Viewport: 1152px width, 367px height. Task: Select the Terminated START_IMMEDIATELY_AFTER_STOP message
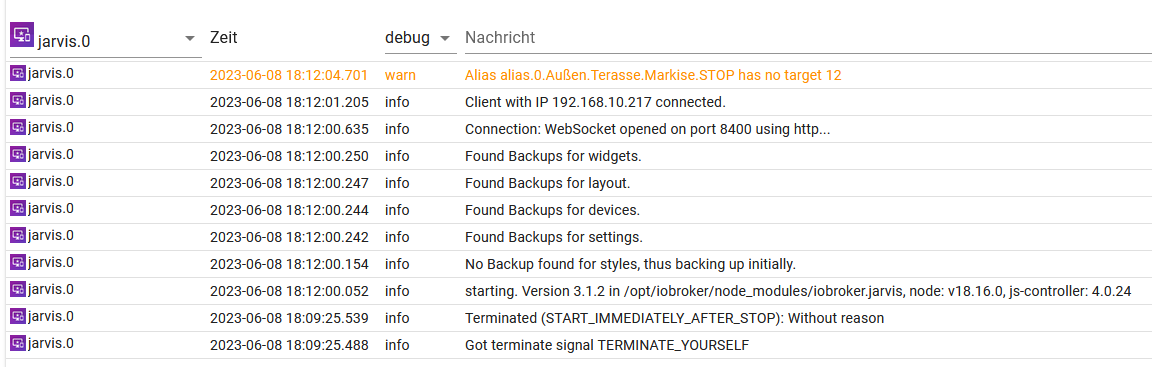pyautogui.click(x=674, y=319)
